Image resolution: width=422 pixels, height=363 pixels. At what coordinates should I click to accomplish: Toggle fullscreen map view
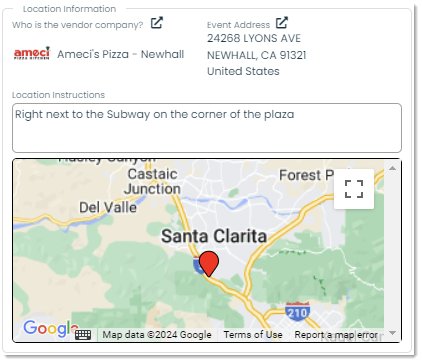click(x=354, y=189)
